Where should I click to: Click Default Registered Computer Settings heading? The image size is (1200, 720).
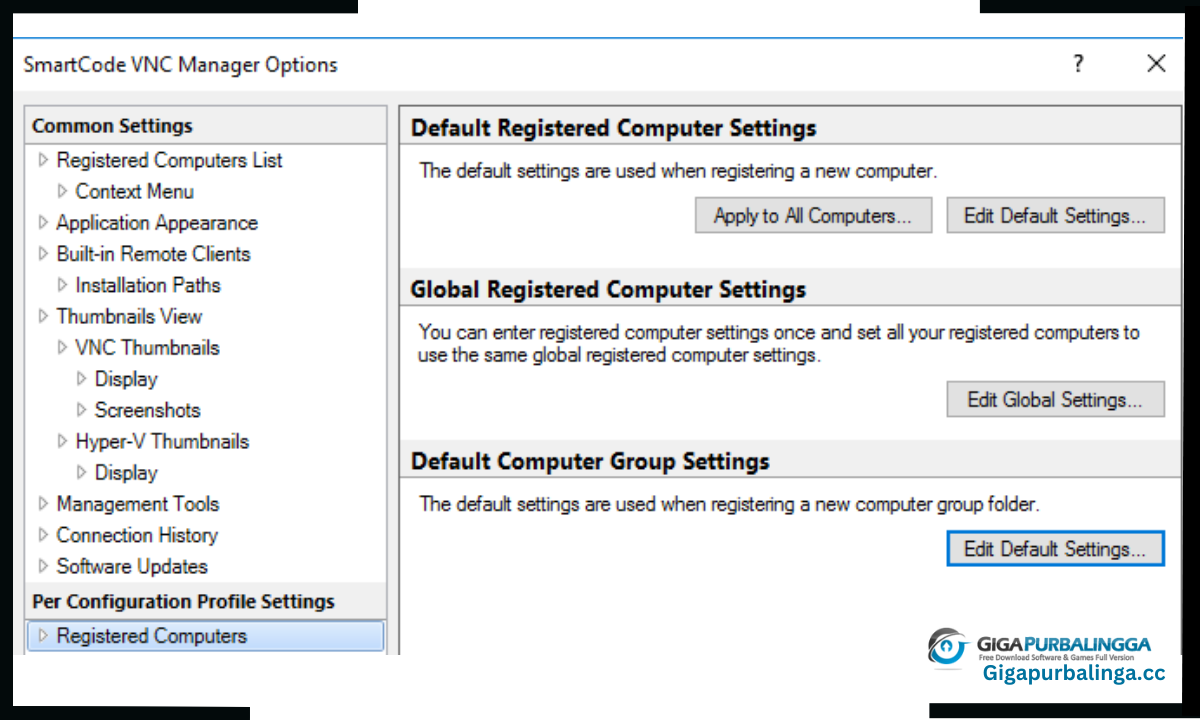point(613,128)
